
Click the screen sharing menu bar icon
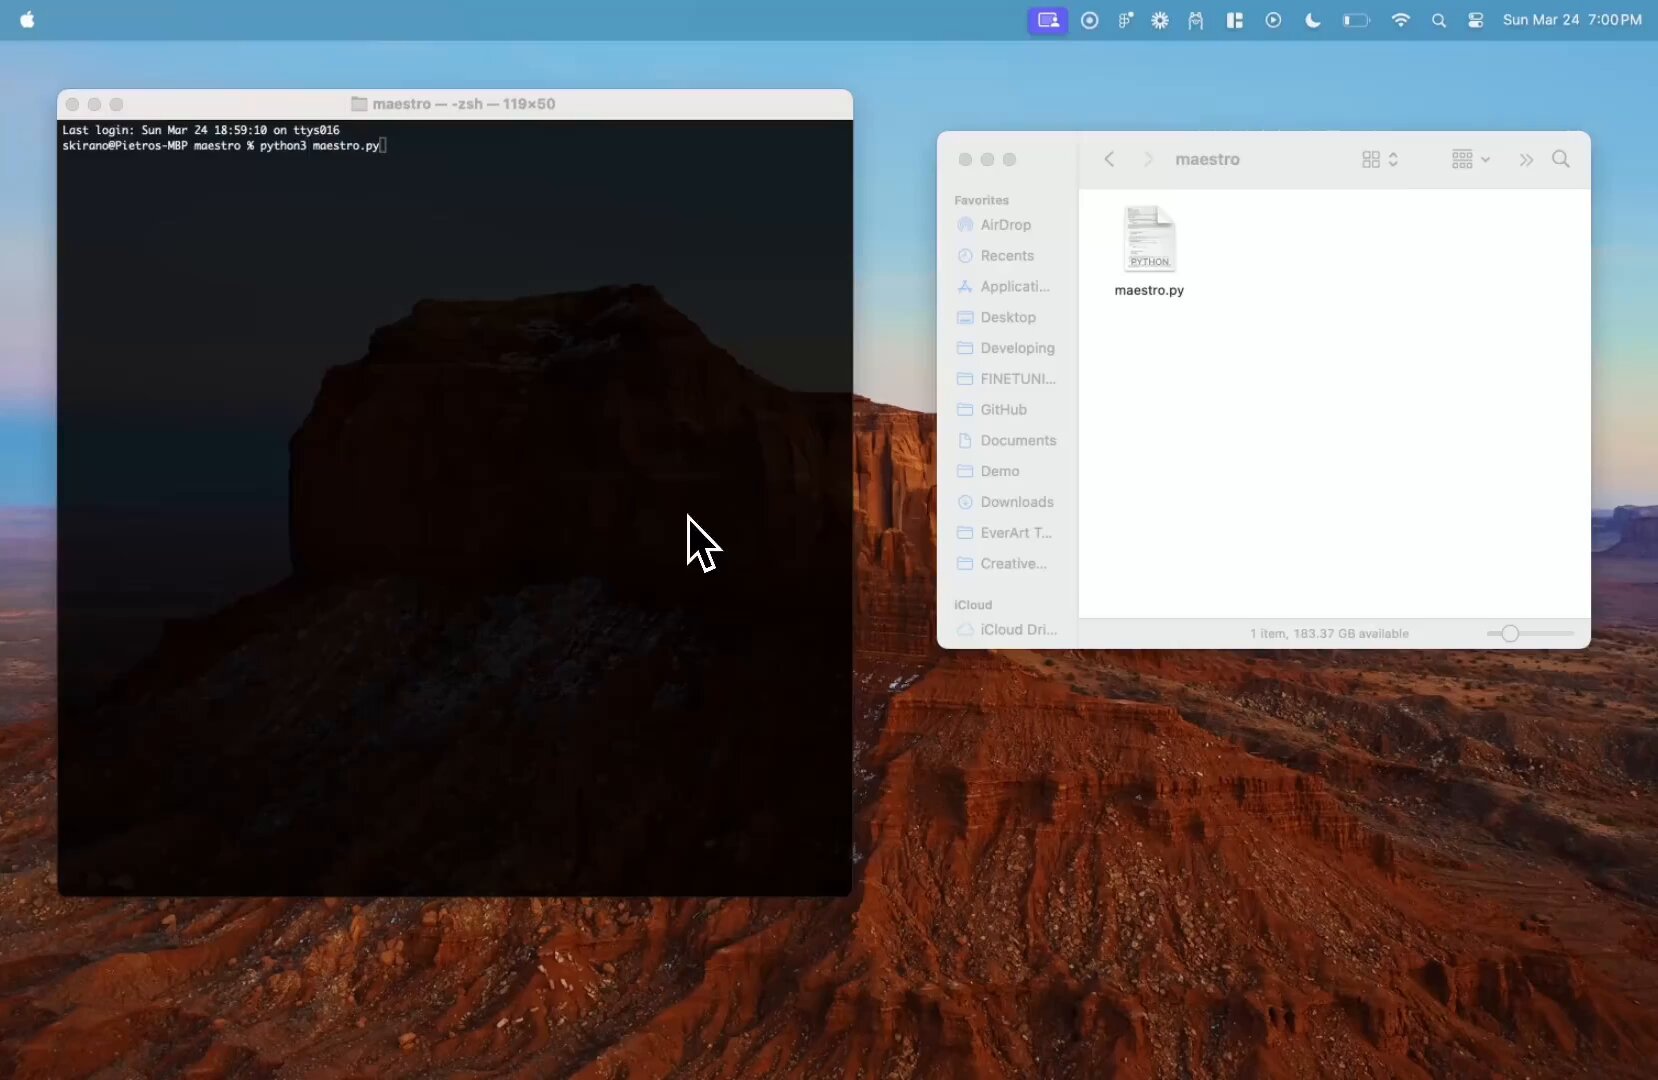click(1048, 20)
